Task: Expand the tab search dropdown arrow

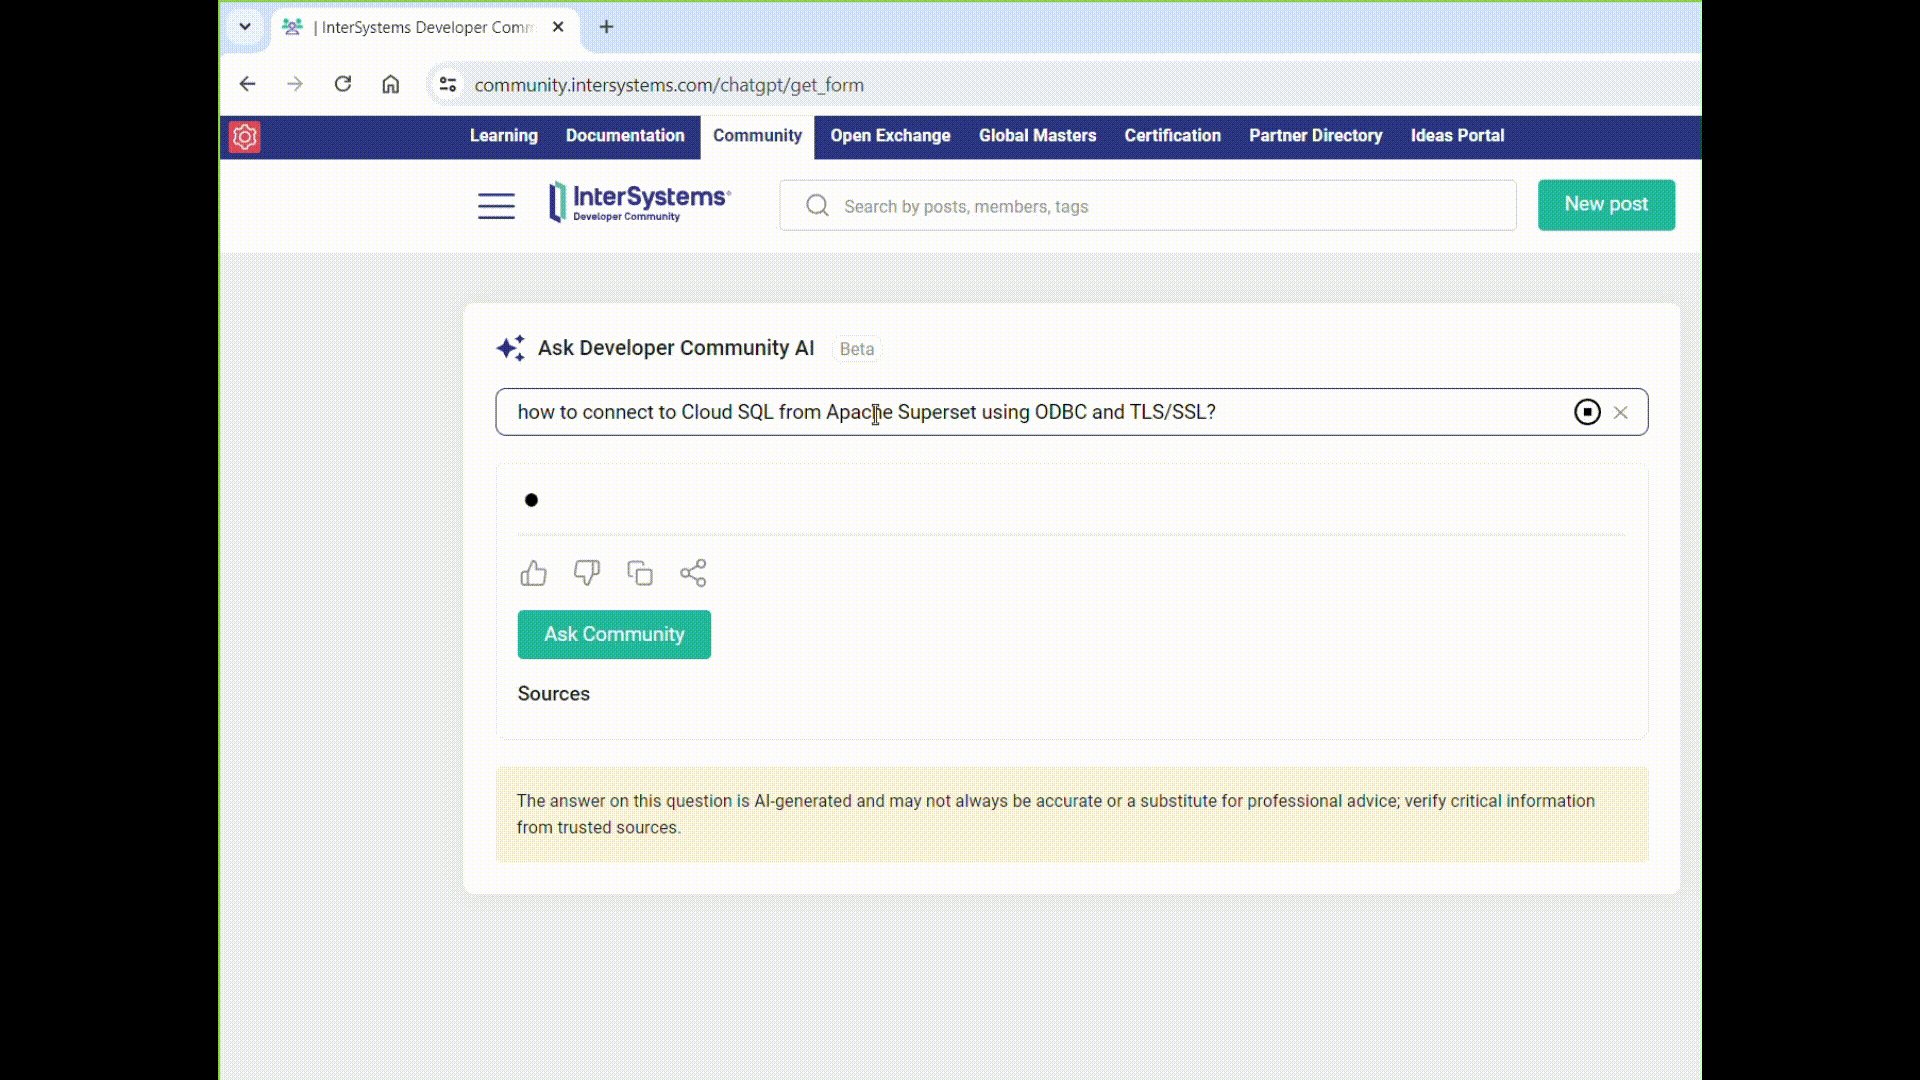Action: click(245, 27)
